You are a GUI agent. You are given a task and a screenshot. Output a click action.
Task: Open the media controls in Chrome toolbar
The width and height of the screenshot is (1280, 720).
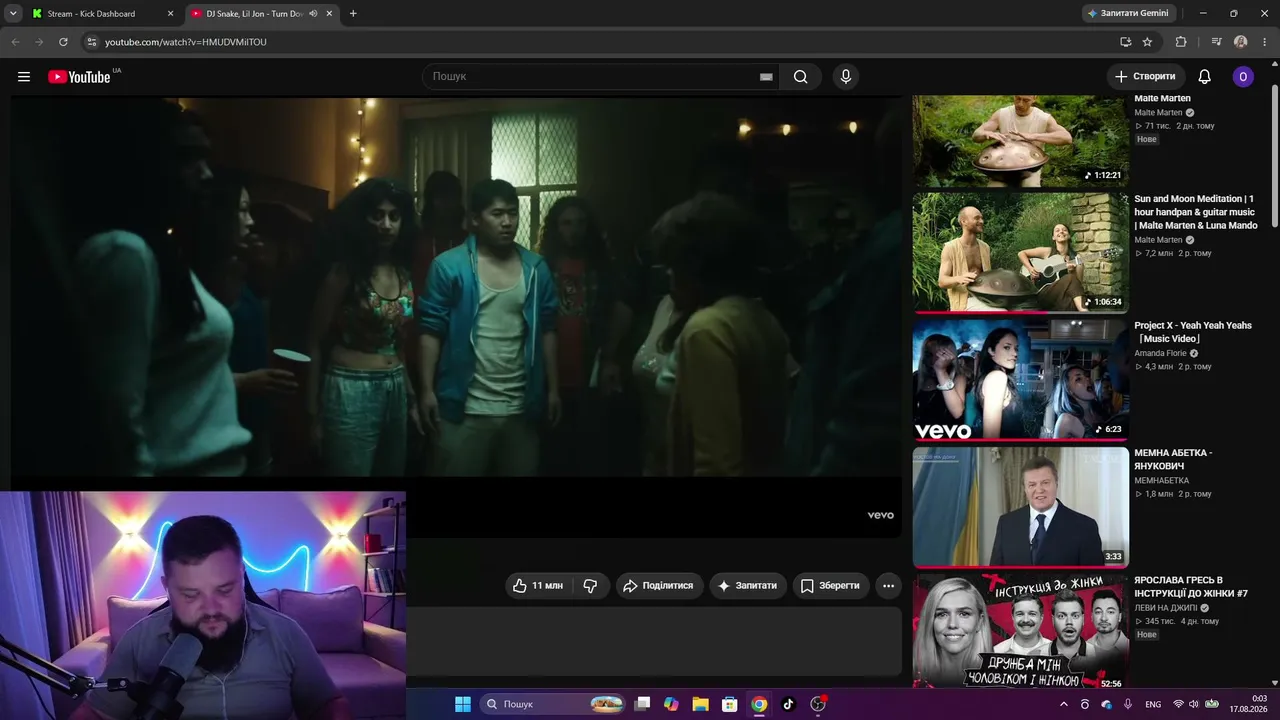click(1217, 42)
